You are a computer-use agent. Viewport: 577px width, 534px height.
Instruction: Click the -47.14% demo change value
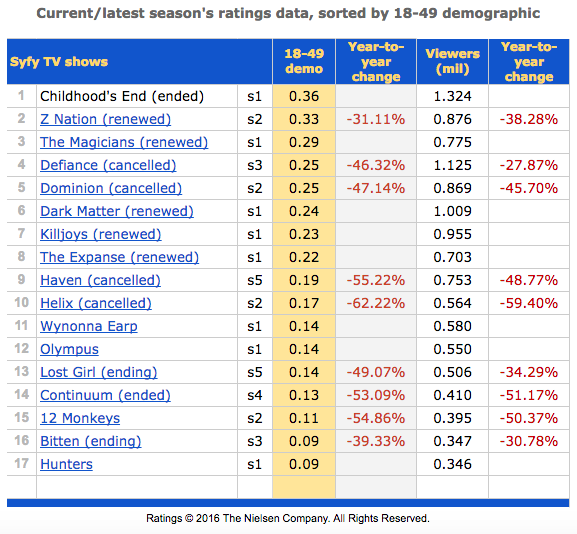tap(376, 188)
